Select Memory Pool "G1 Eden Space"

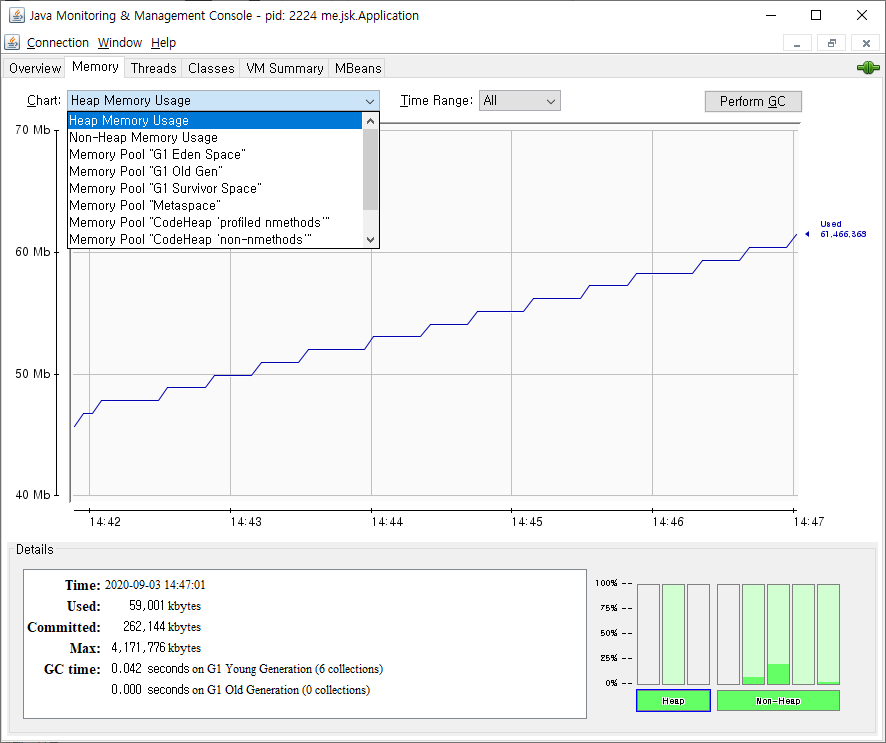(x=215, y=154)
